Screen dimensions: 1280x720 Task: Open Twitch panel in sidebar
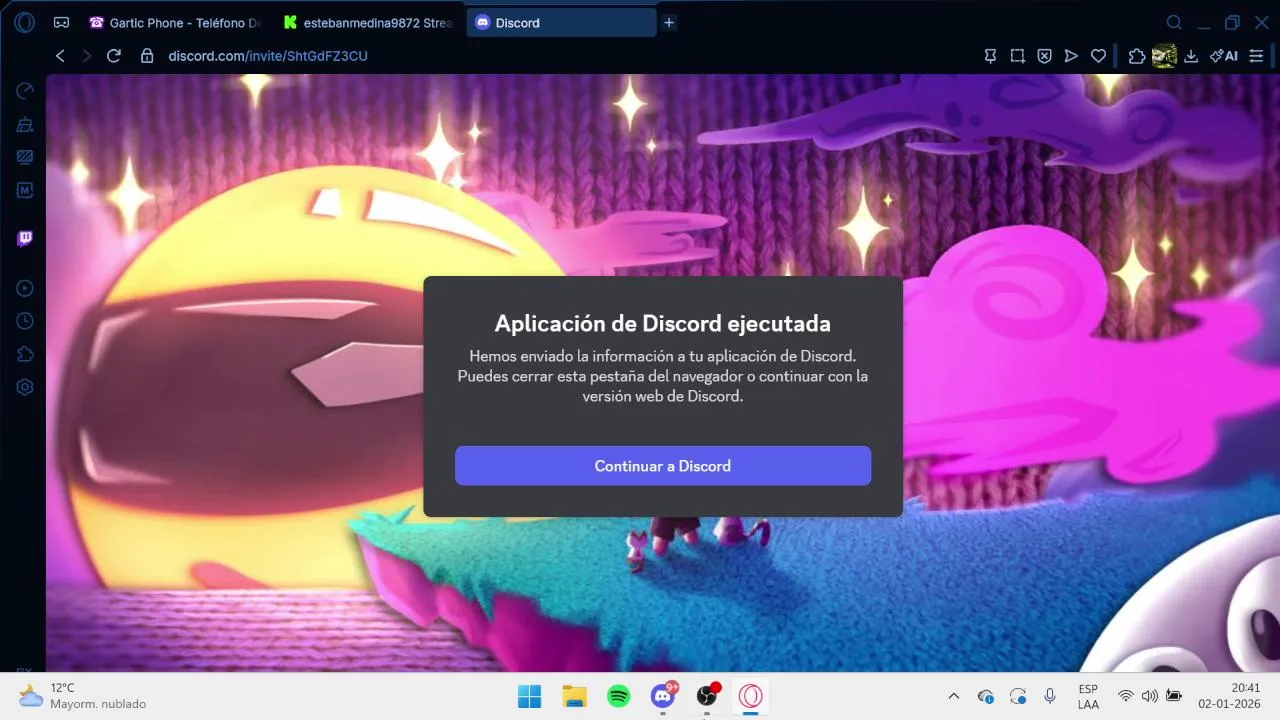click(x=25, y=238)
